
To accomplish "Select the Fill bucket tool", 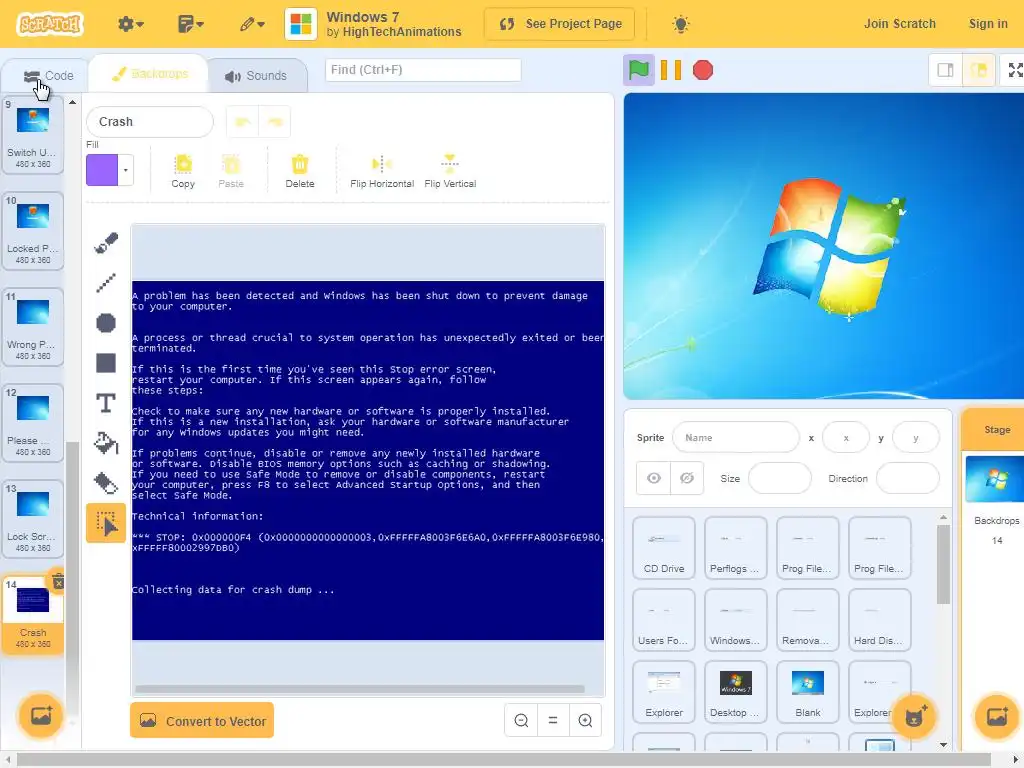I will [x=106, y=443].
